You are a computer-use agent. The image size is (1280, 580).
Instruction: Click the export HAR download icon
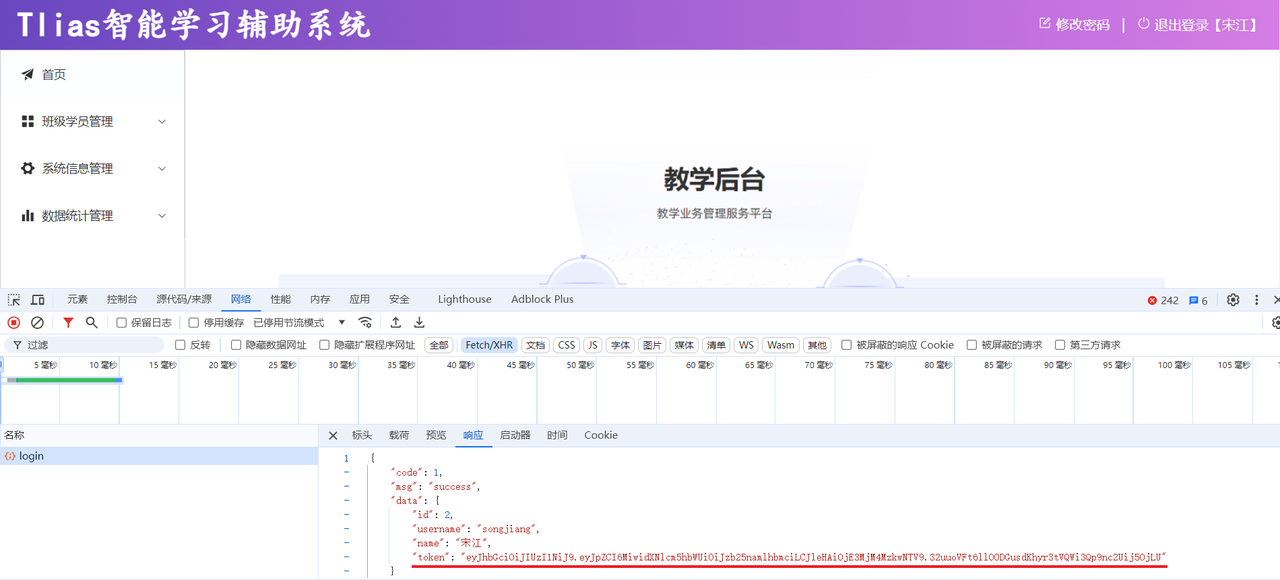click(x=420, y=323)
